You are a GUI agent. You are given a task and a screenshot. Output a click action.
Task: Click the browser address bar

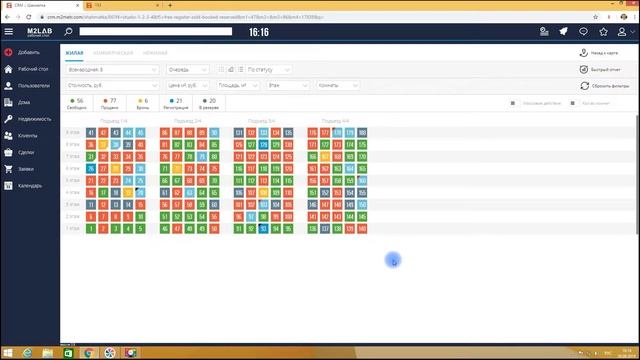coord(314,17)
